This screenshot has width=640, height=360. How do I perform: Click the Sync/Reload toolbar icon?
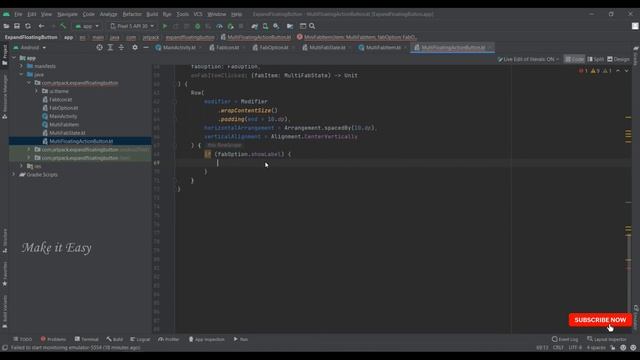coord(28,26)
